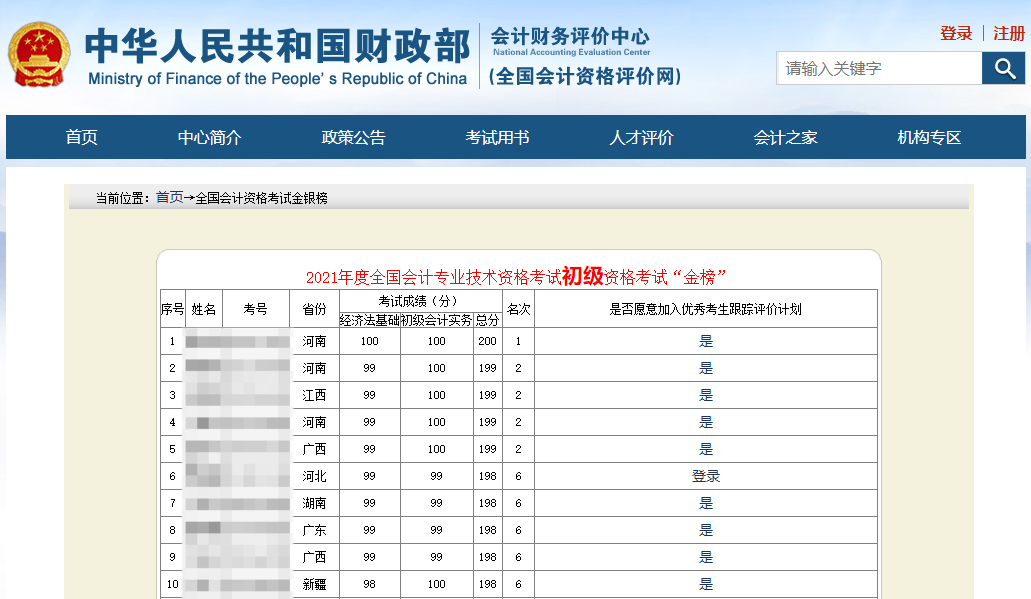Open the 注册 registration link

coord(1009,33)
